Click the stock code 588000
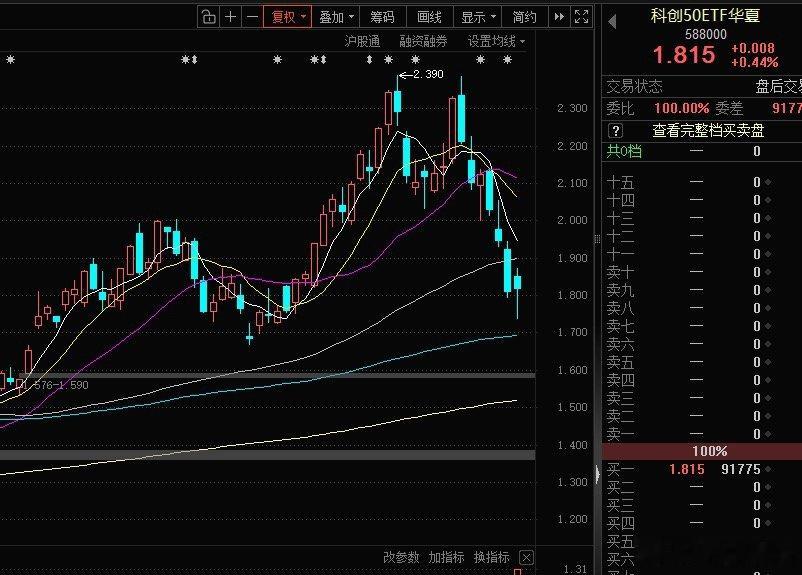 click(705, 34)
